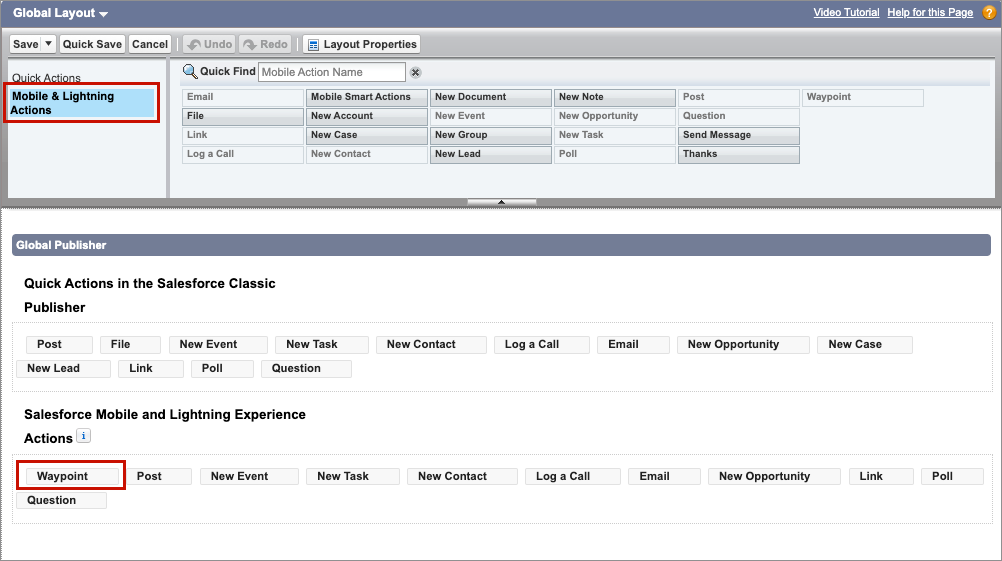Image resolution: width=1002 pixels, height=561 pixels.
Task: Focus the Quick Find input field
Action: [332, 72]
